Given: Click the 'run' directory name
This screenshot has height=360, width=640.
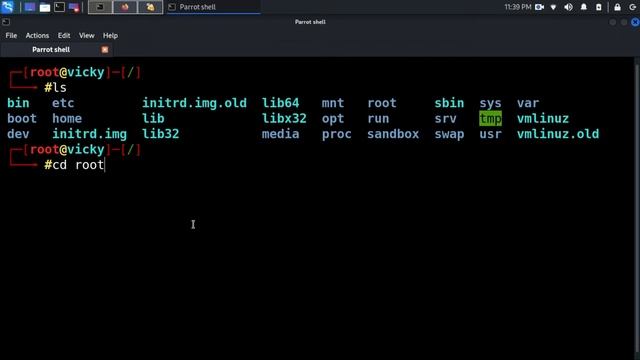Looking at the screenshot, I should click(378, 118).
